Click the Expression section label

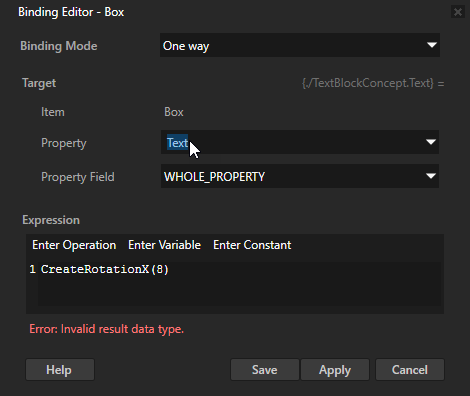(51, 220)
